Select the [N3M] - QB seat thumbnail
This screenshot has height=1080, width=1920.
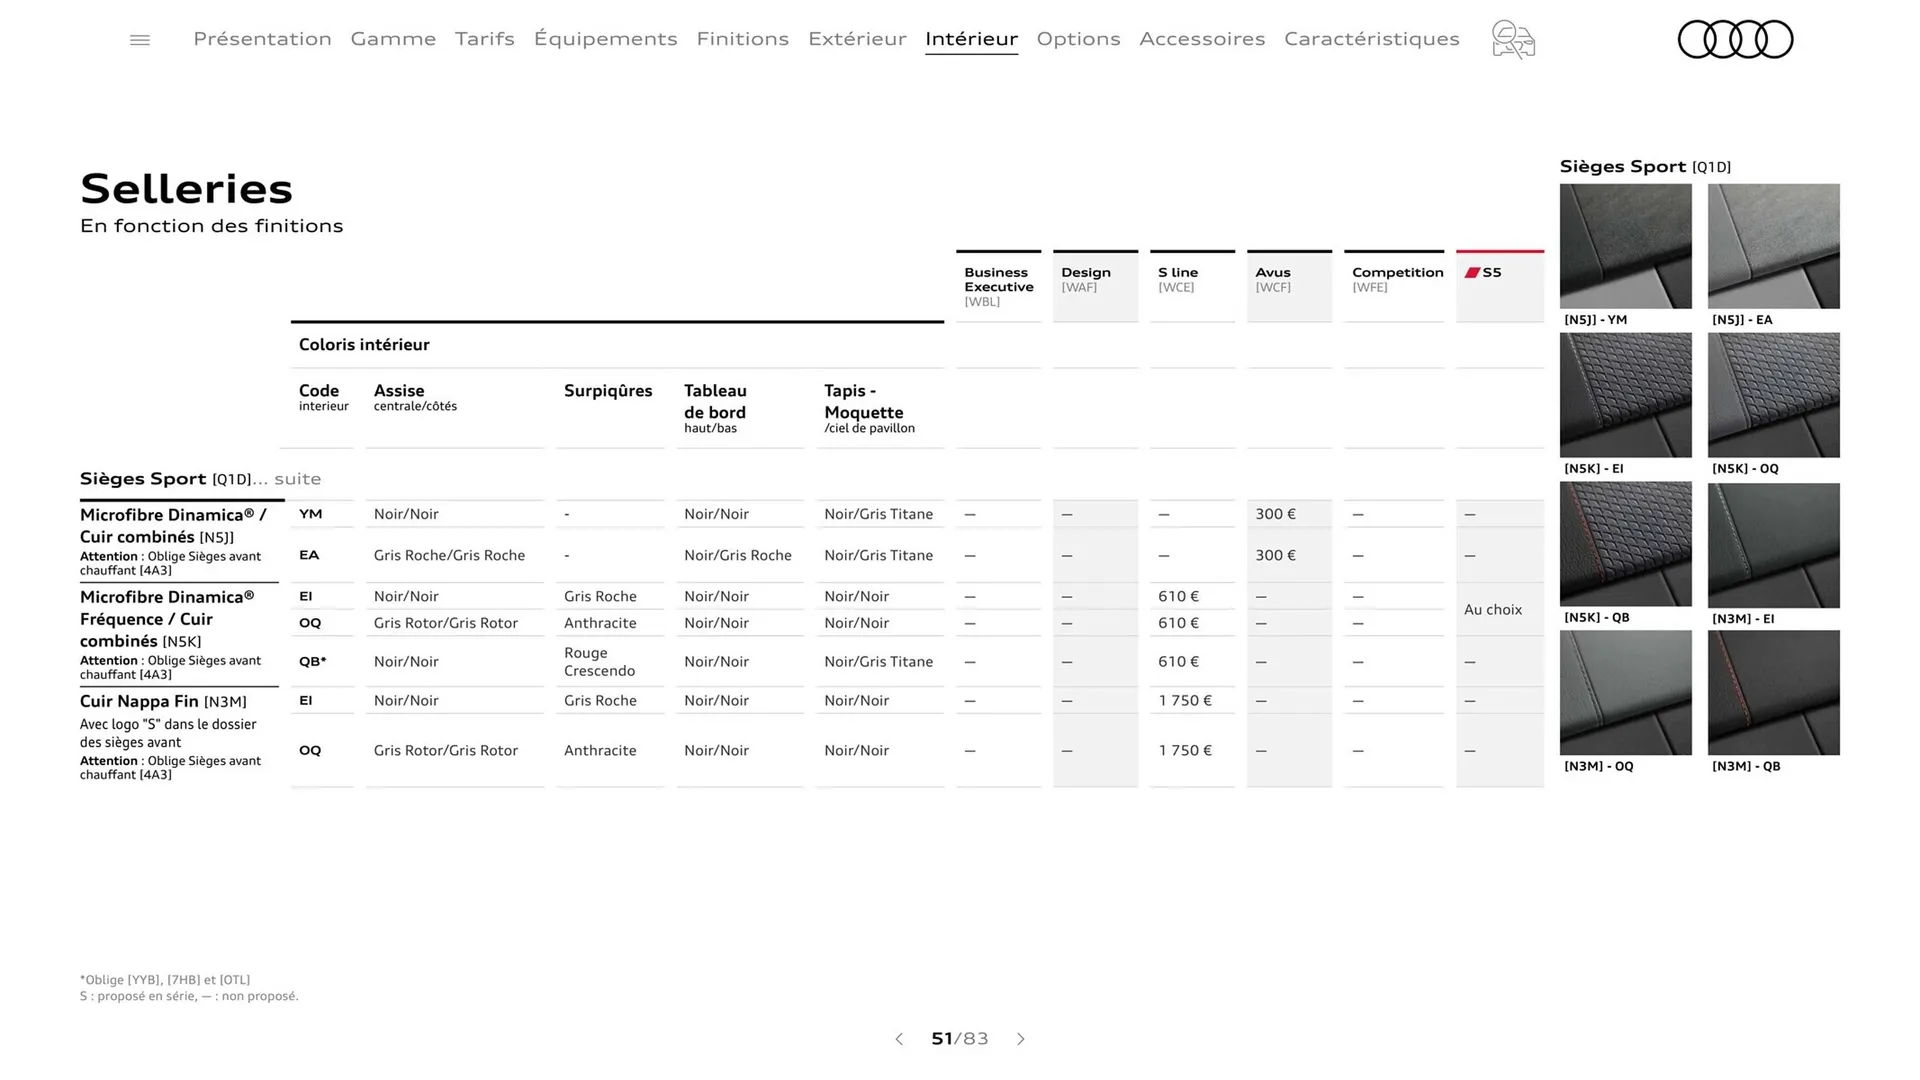point(1774,692)
